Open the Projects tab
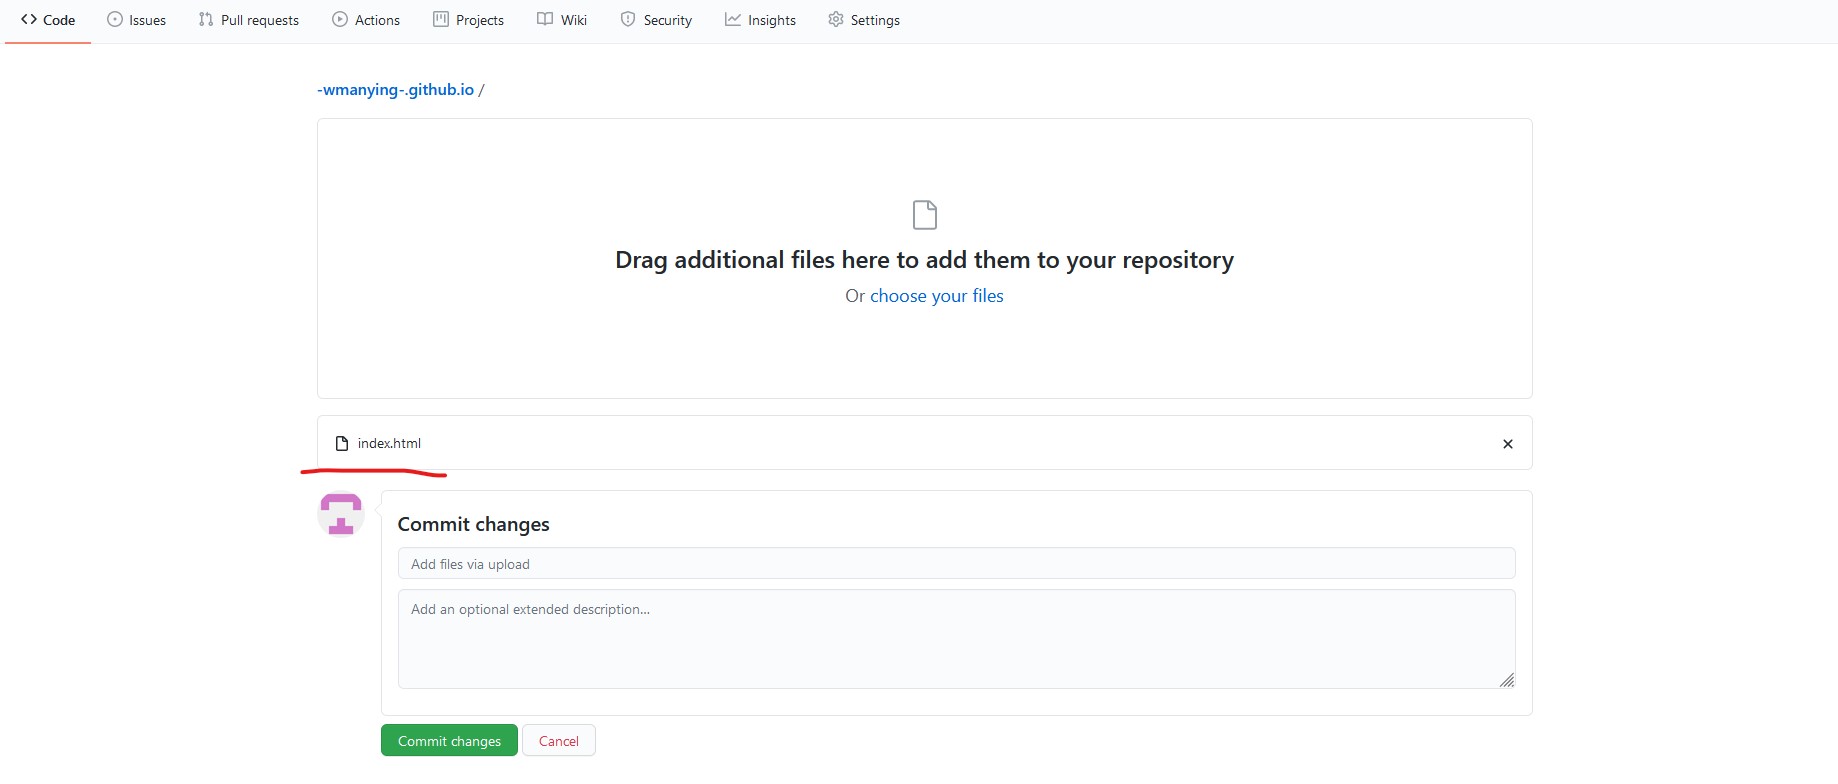Viewport: 1838px width, 784px height. click(469, 20)
